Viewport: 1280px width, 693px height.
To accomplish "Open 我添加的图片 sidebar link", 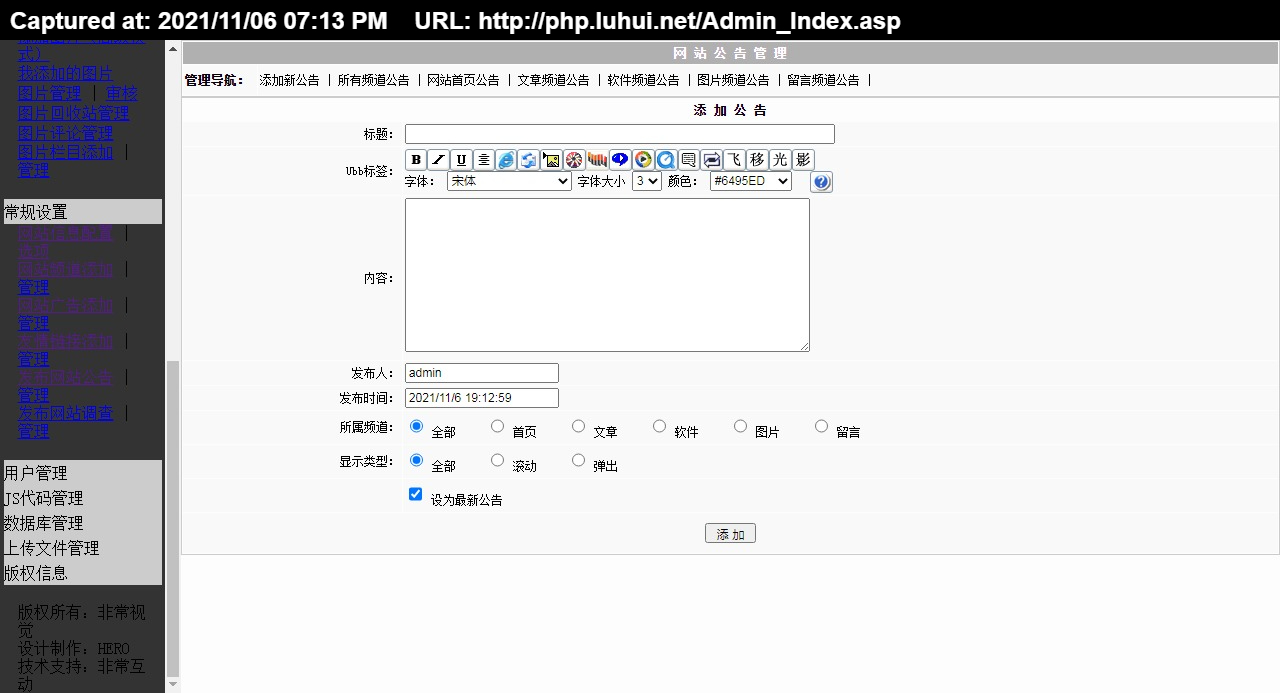I will [x=66, y=73].
